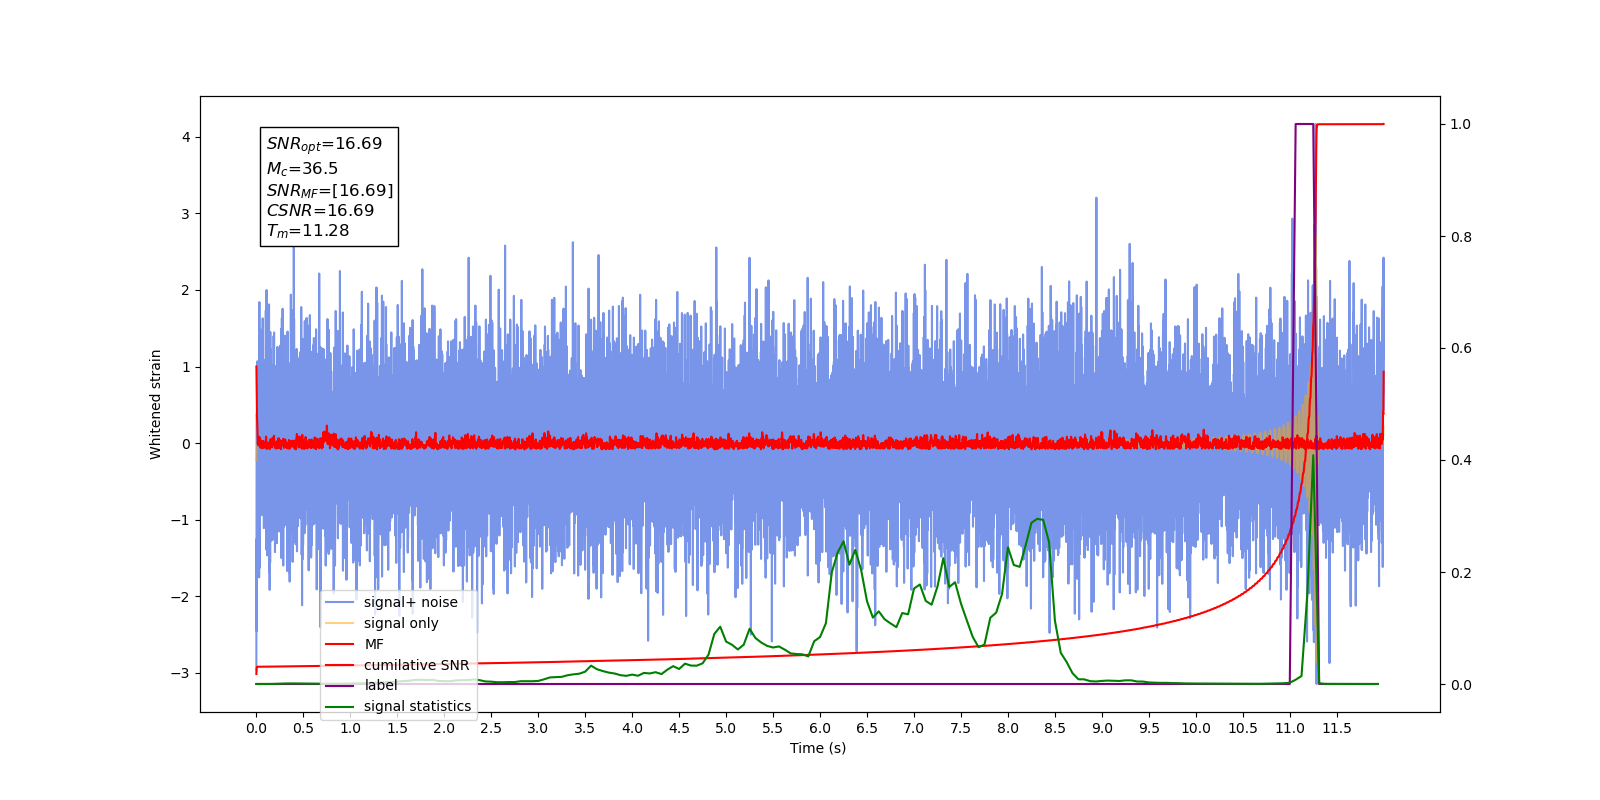Click the 4 tick on left strain axis
Image resolution: width=1600 pixels, height=800 pixels.
pos(186,137)
